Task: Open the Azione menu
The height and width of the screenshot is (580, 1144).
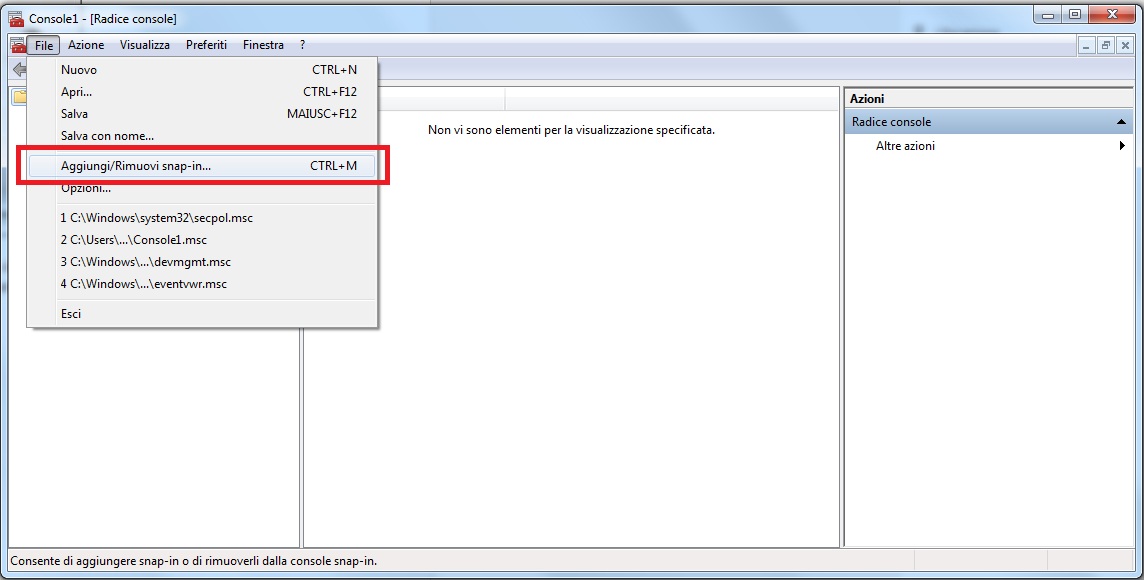Action: point(86,45)
